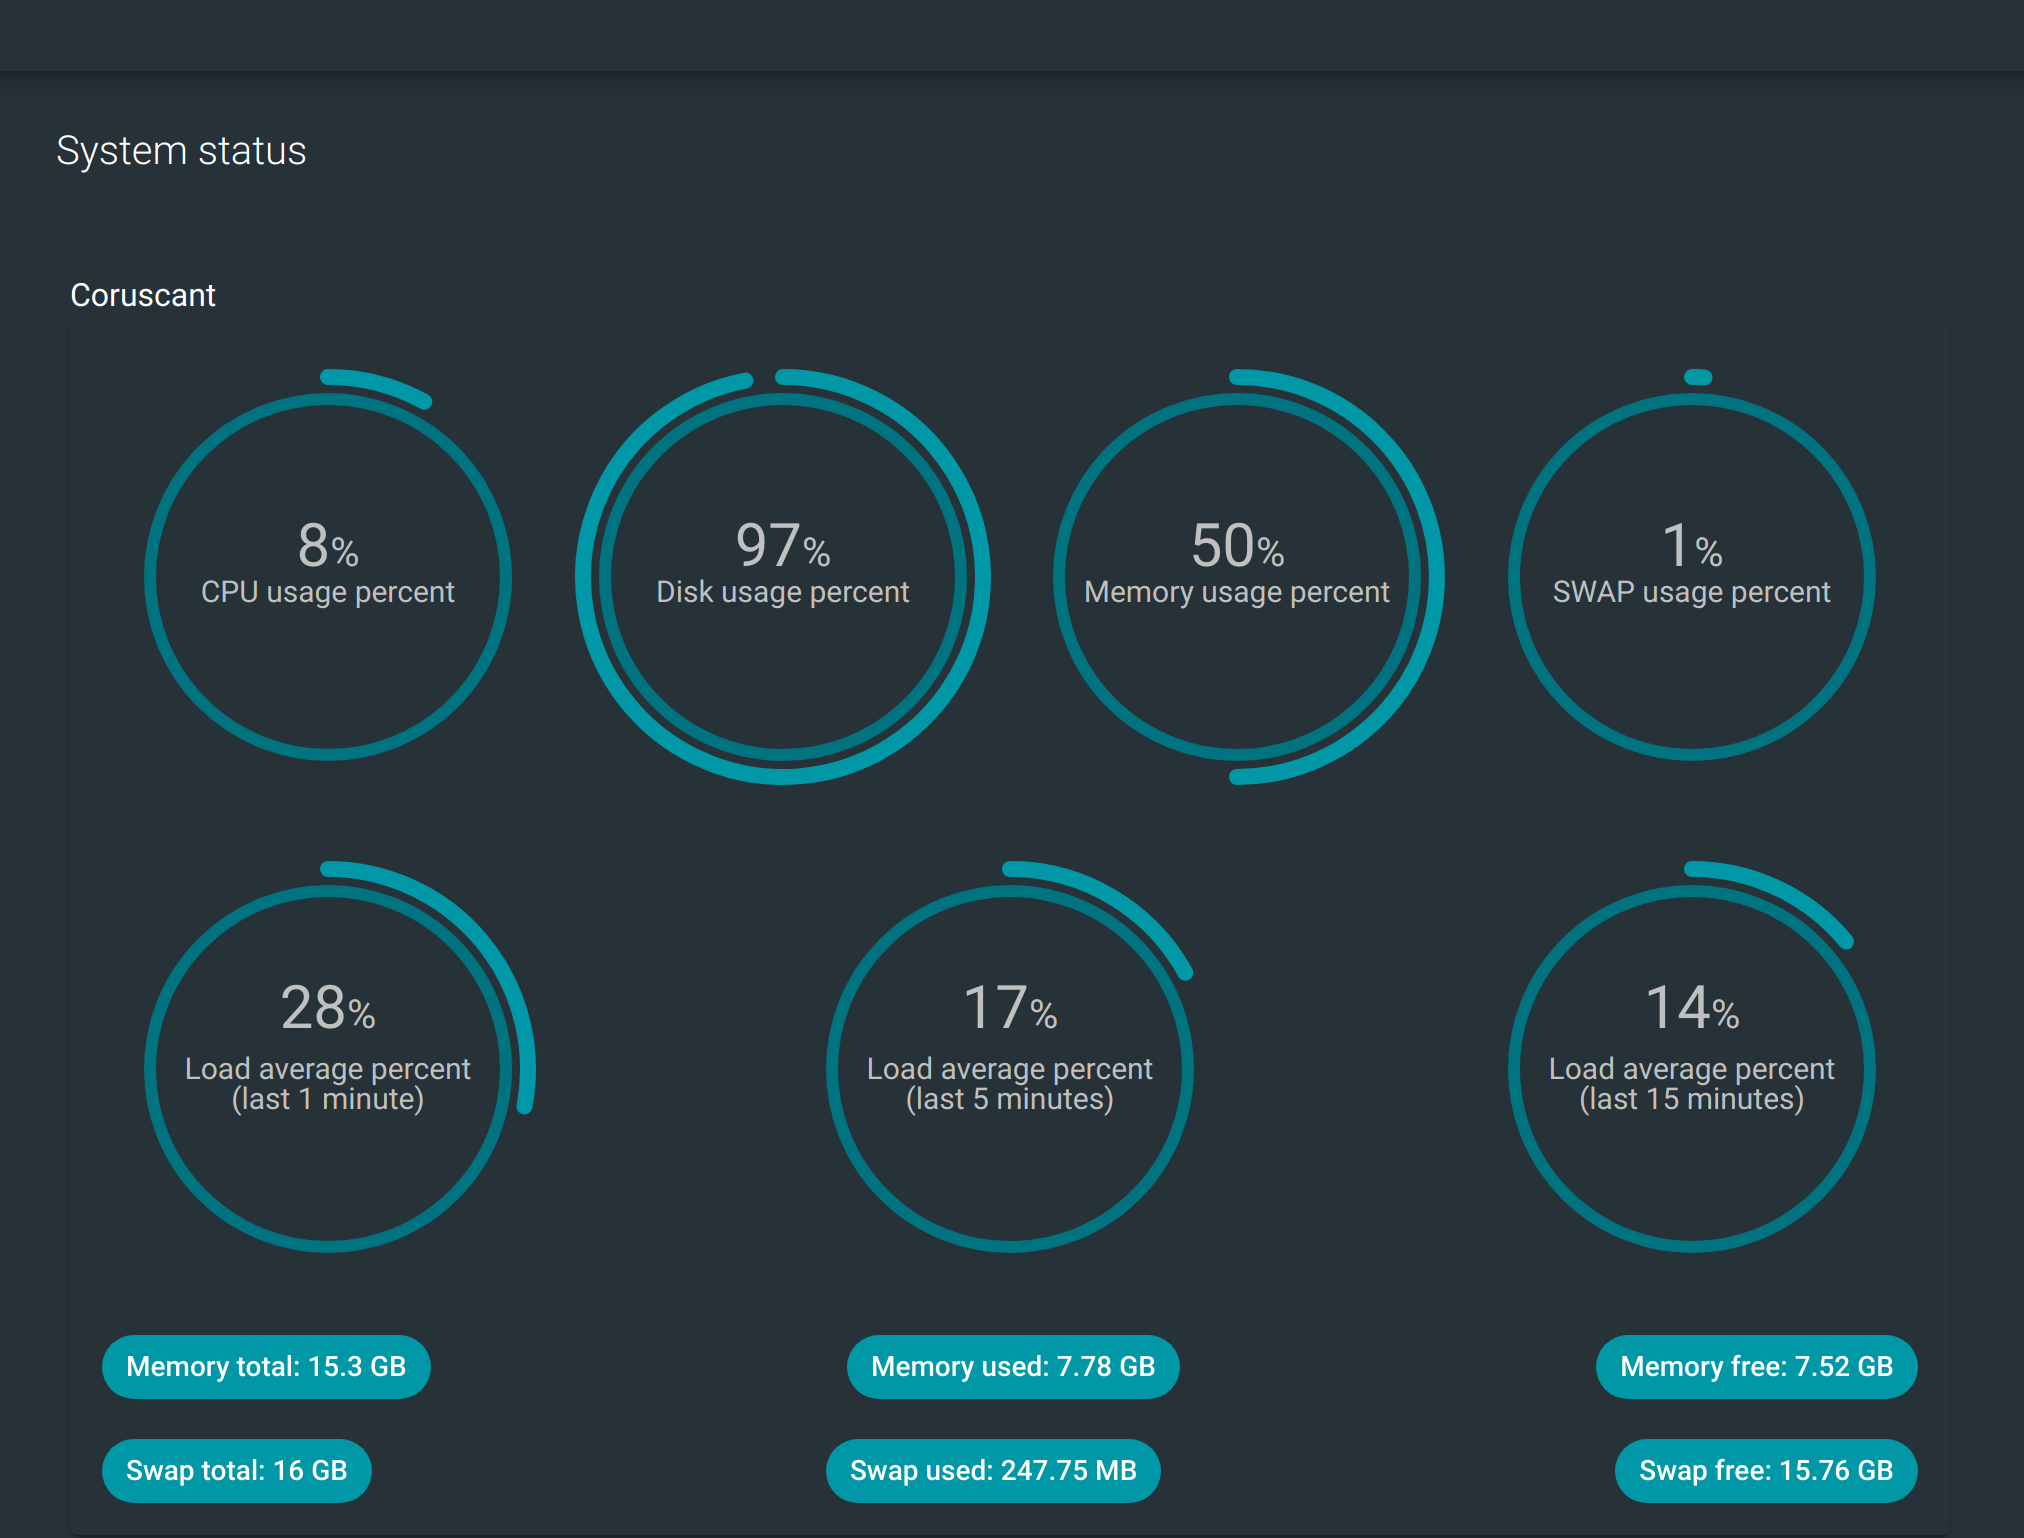This screenshot has width=2024, height=1538.
Task: Expand the Coruscant status panel
Action: point(1012,900)
